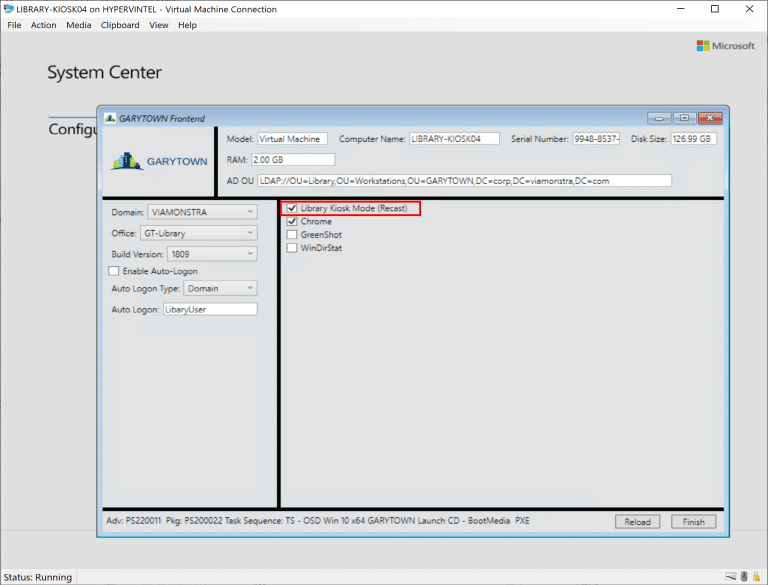Viewport: 768px width, 585px height.
Task: Open the Action menu
Action: (43, 25)
